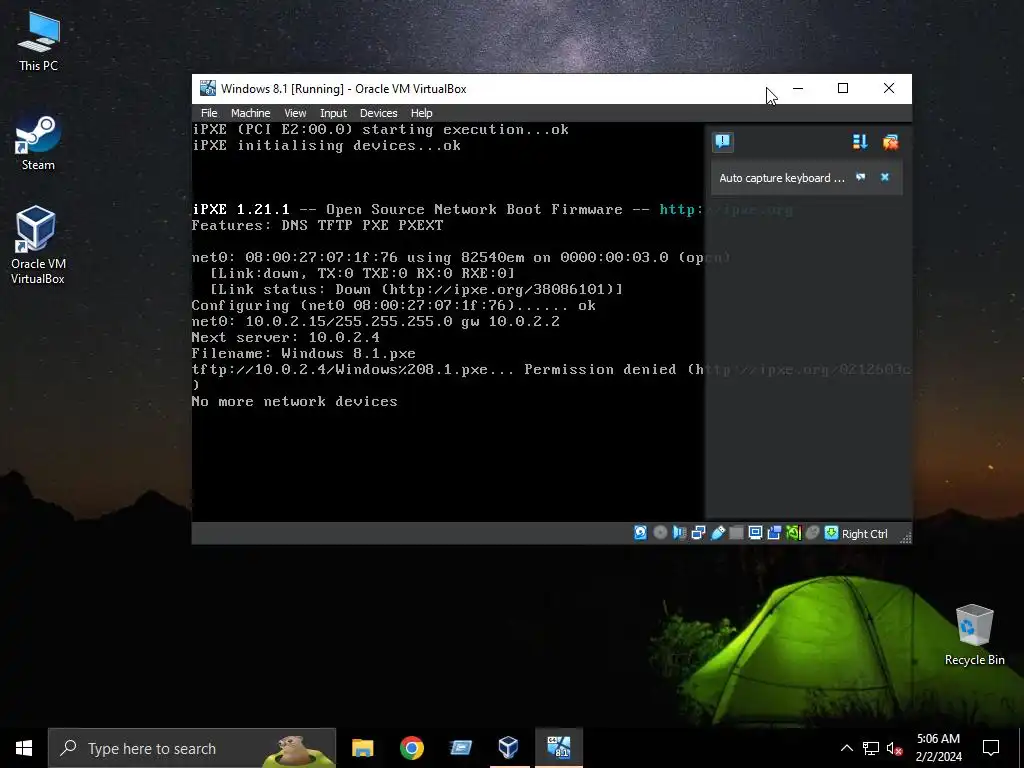
Task: Click the shared folders indicator
Action: (736, 533)
